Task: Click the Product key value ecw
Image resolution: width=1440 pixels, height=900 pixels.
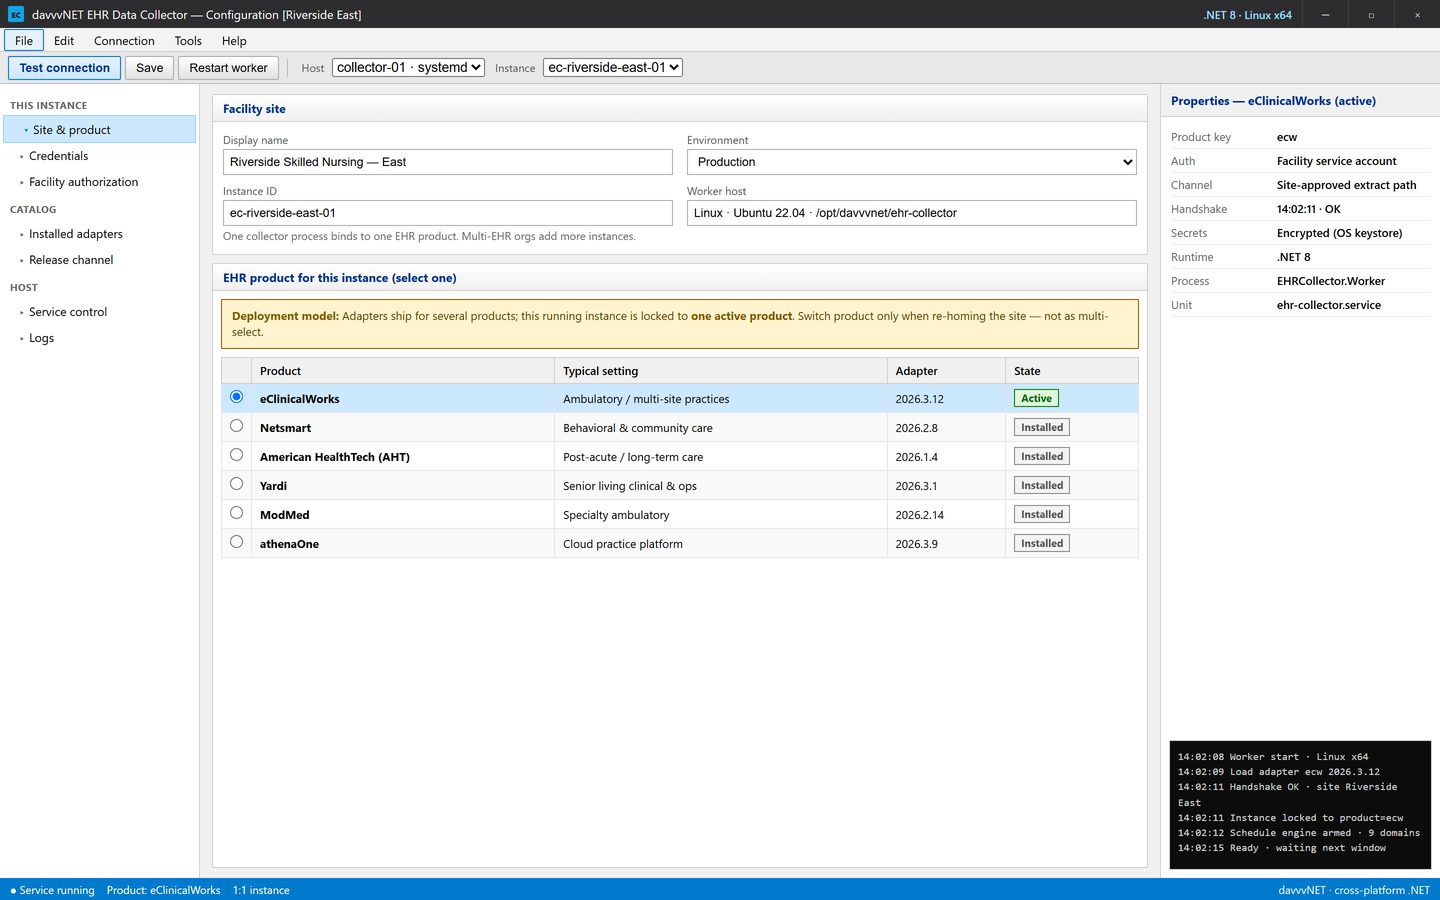Action: 1287,137
